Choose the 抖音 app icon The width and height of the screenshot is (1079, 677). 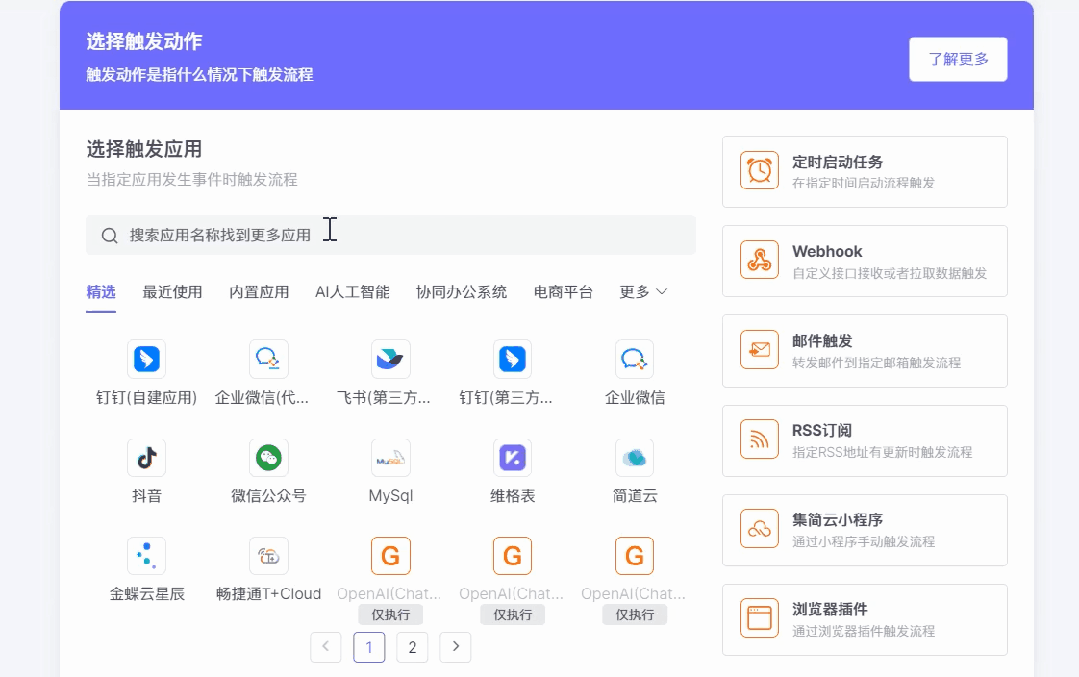147,458
